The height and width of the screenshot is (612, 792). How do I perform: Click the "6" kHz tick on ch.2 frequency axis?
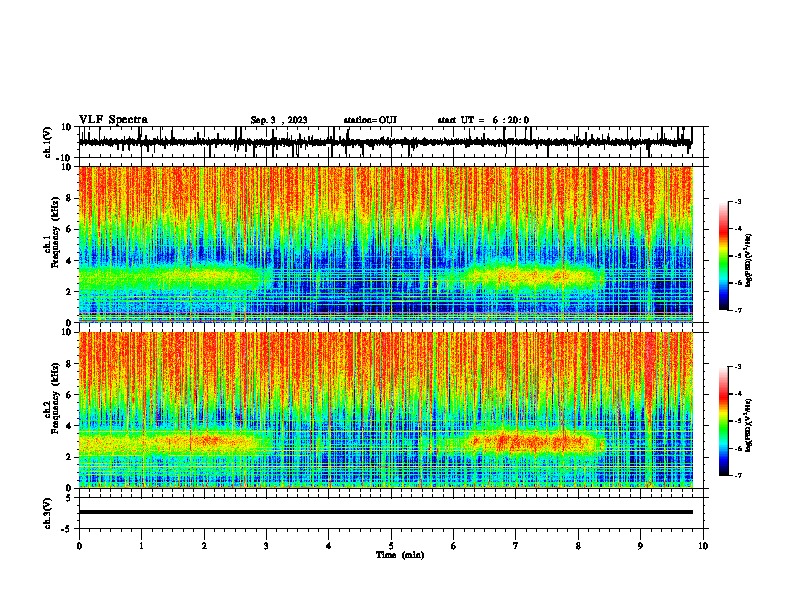click(70, 395)
